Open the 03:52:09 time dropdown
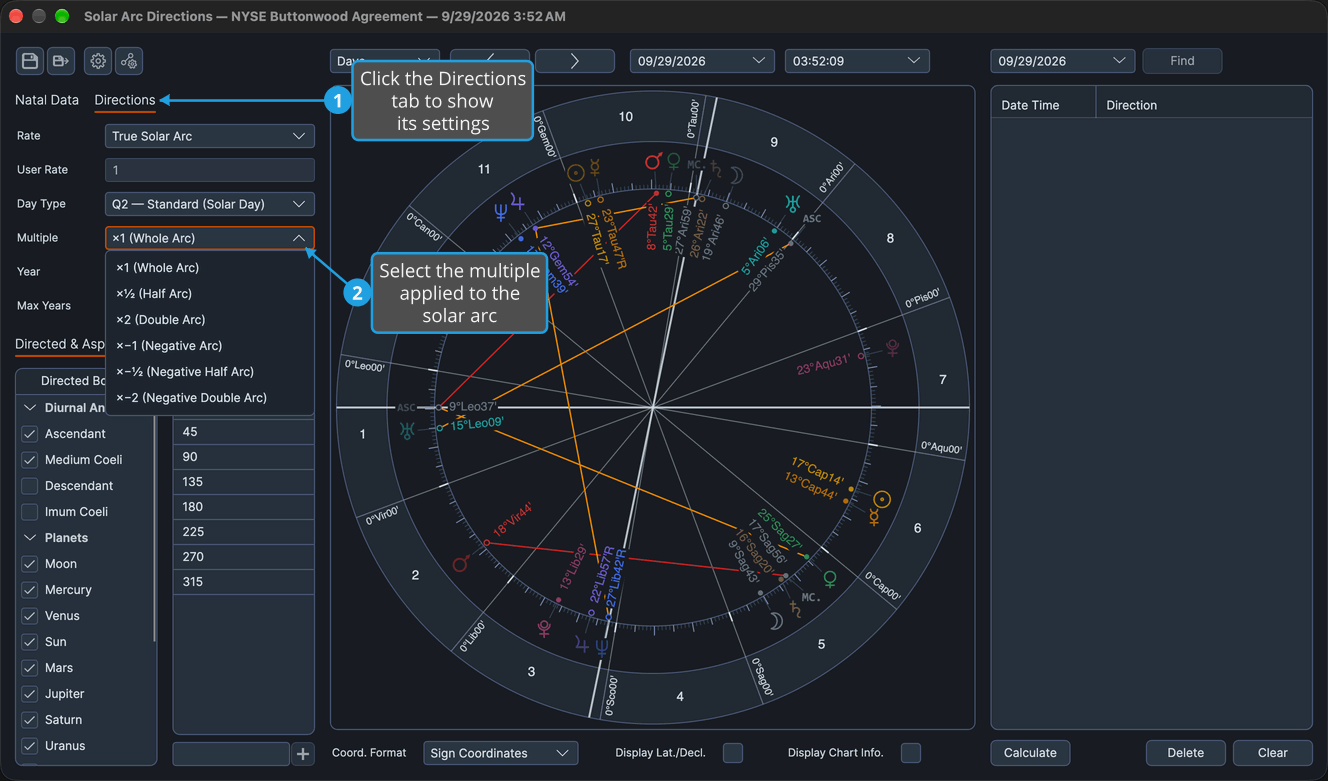 (857, 61)
